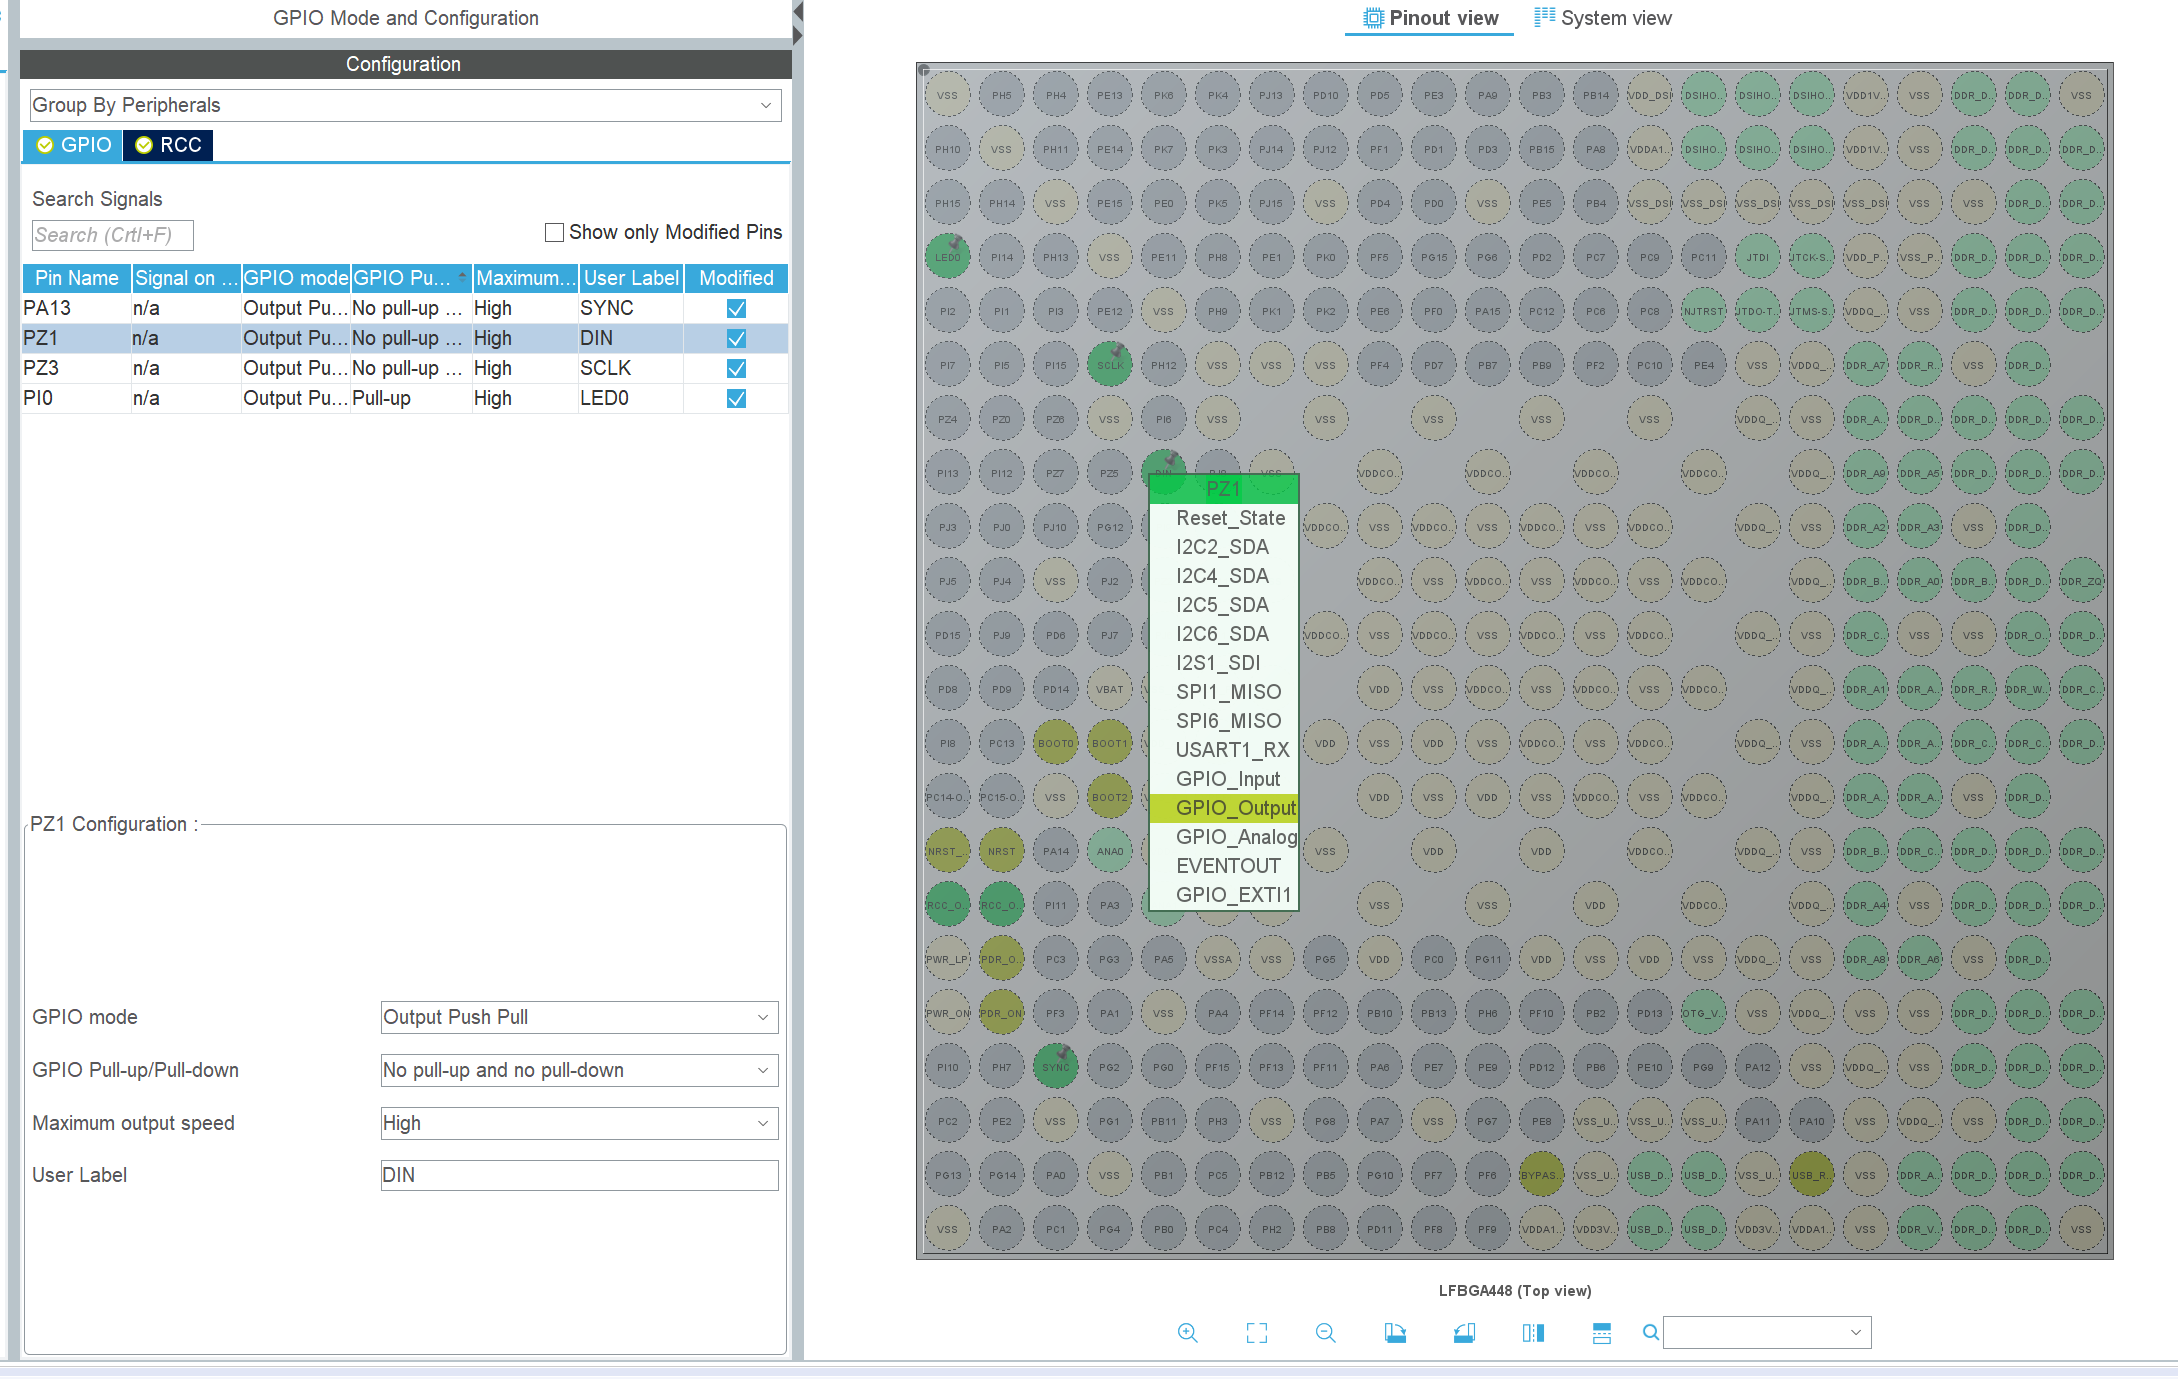2178x1379 pixels.
Task: Open the Maximum output speed dropdown
Action: [579, 1123]
